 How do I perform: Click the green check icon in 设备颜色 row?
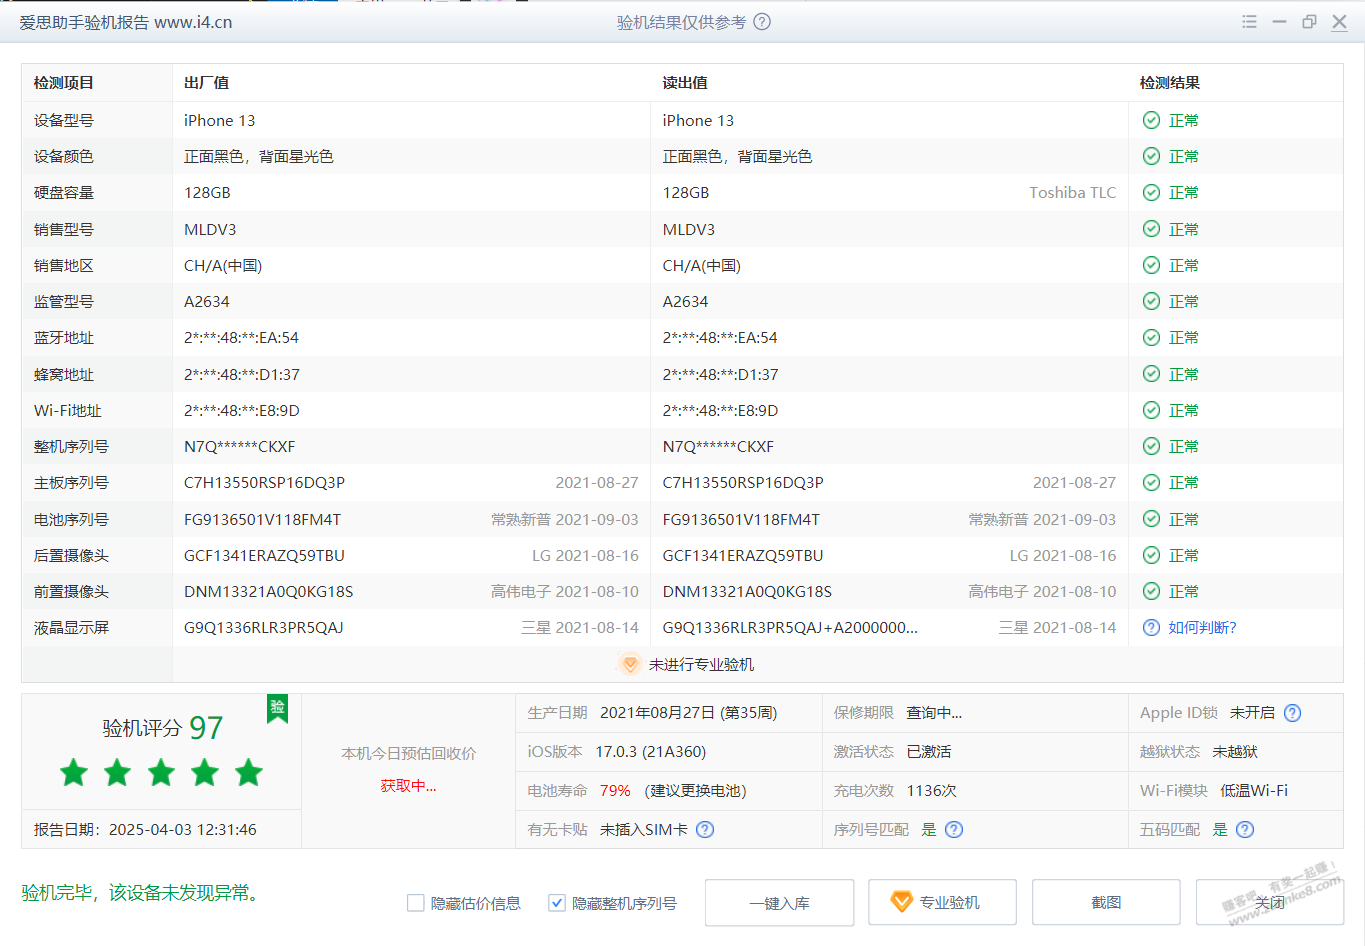(1151, 156)
